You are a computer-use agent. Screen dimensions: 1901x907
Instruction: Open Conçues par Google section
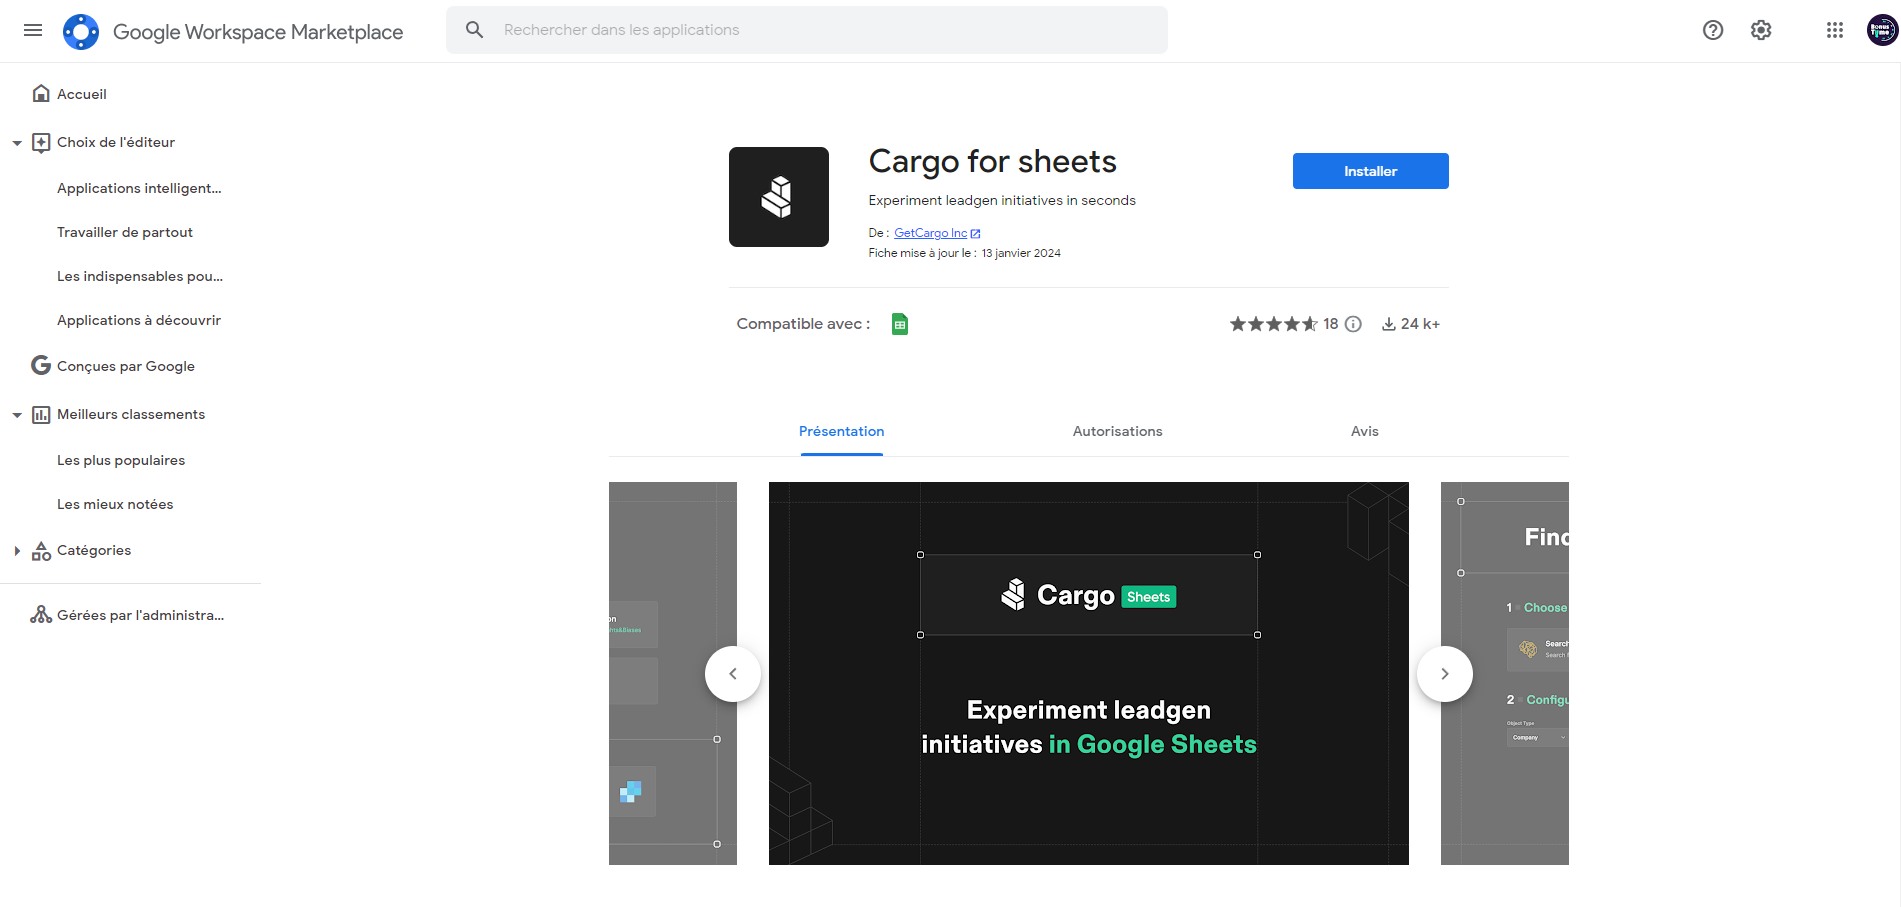click(126, 366)
